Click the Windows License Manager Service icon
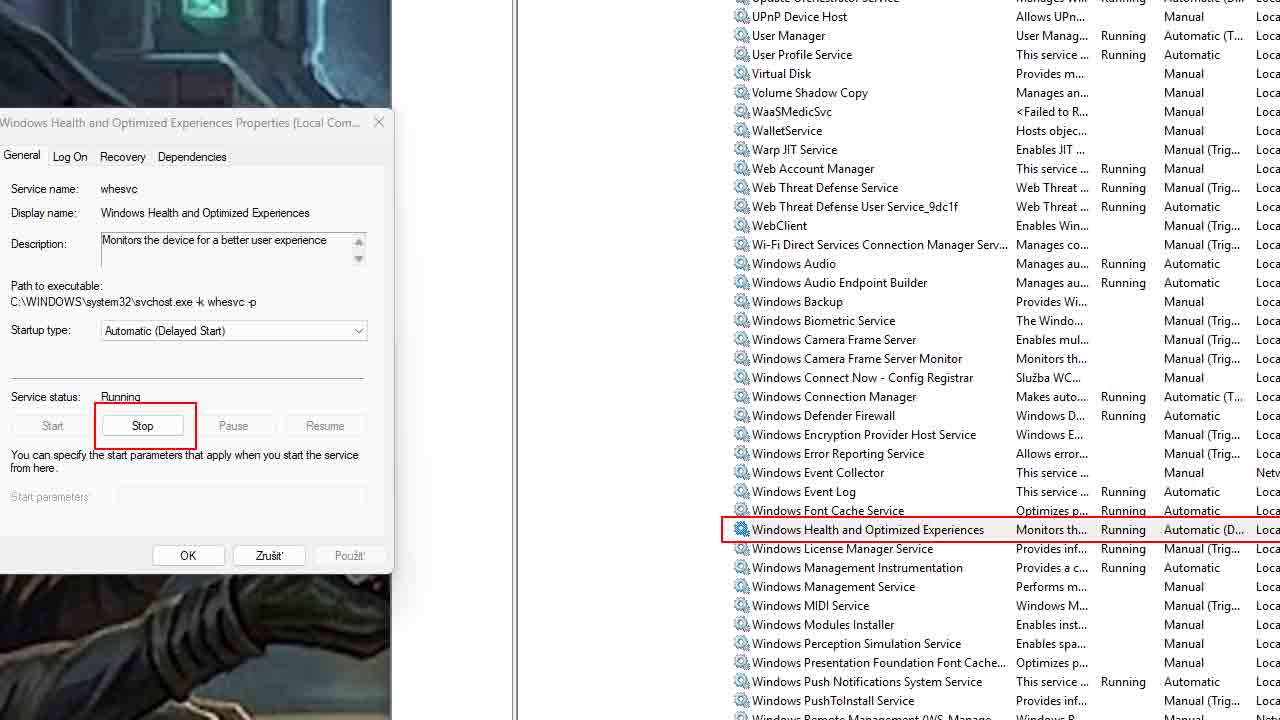 click(741, 549)
